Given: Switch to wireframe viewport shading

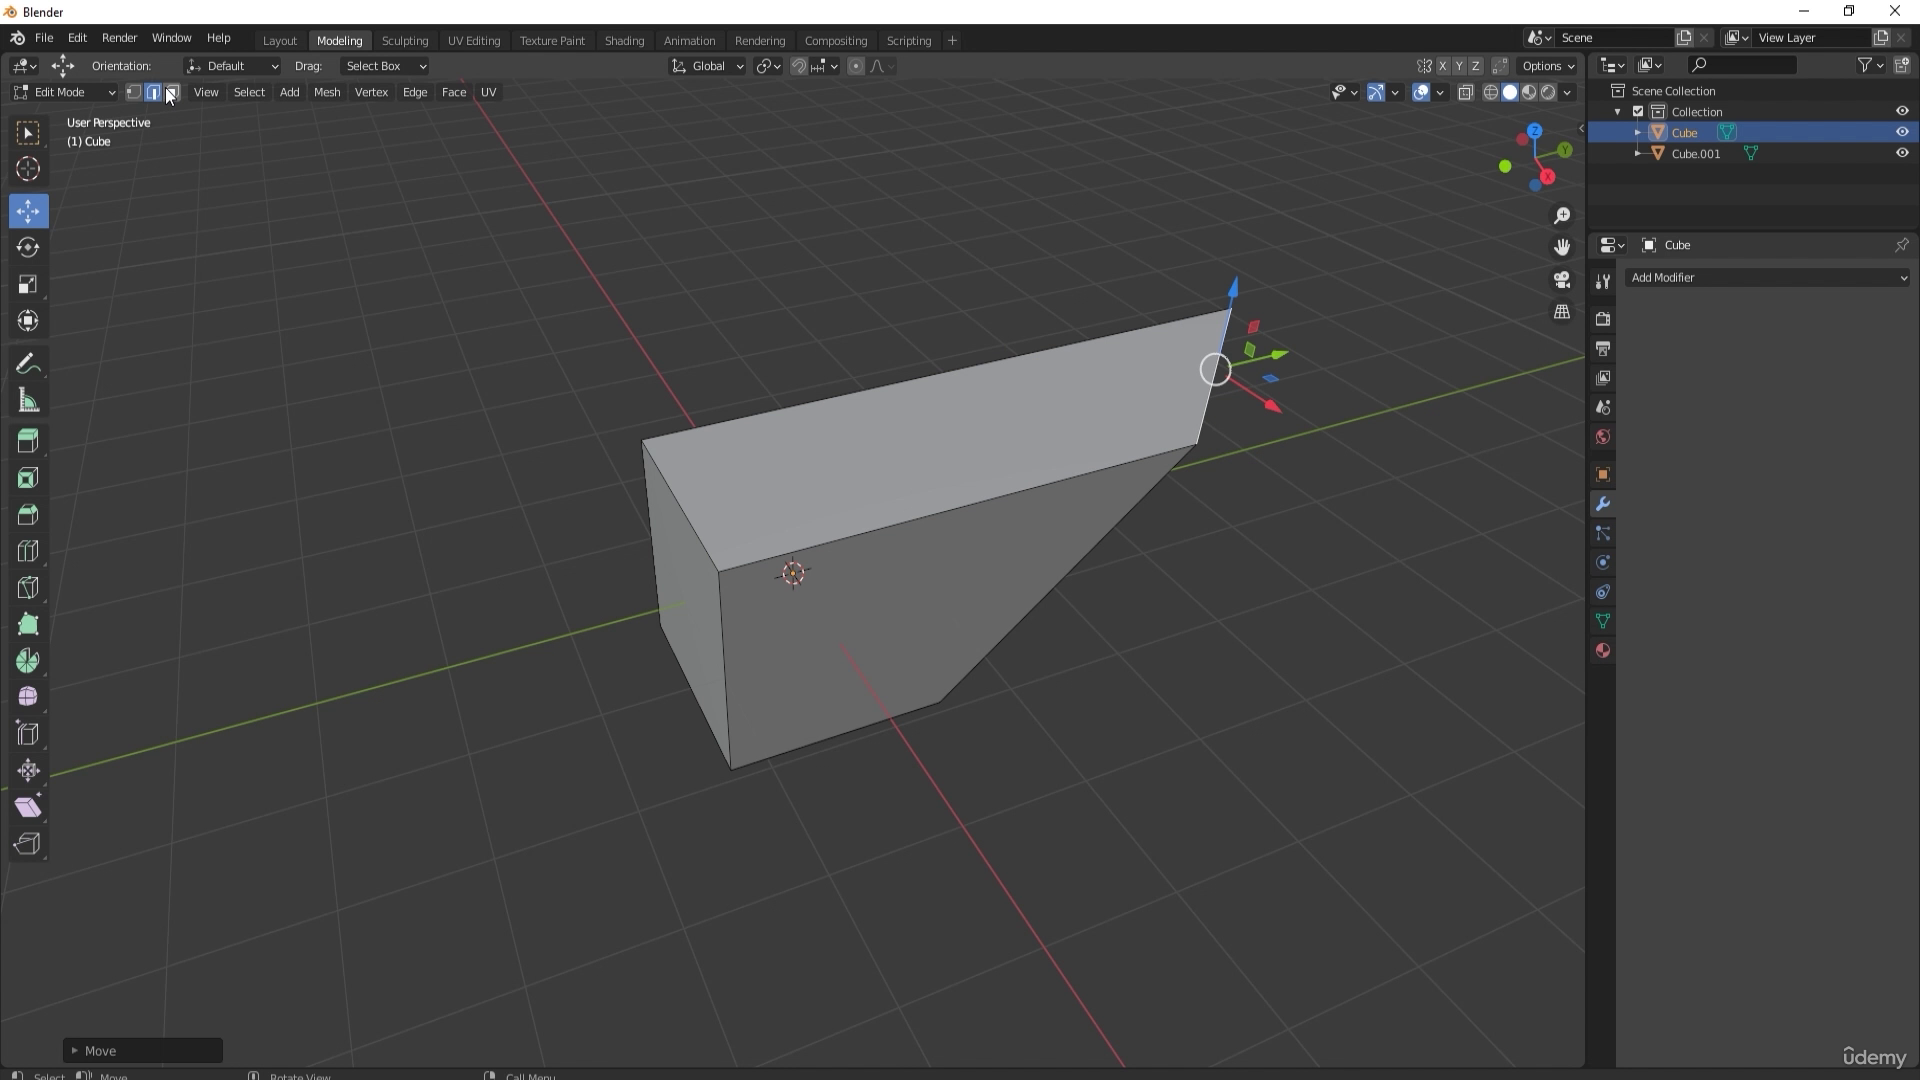Looking at the screenshot, I should (x=1490, y=92).
